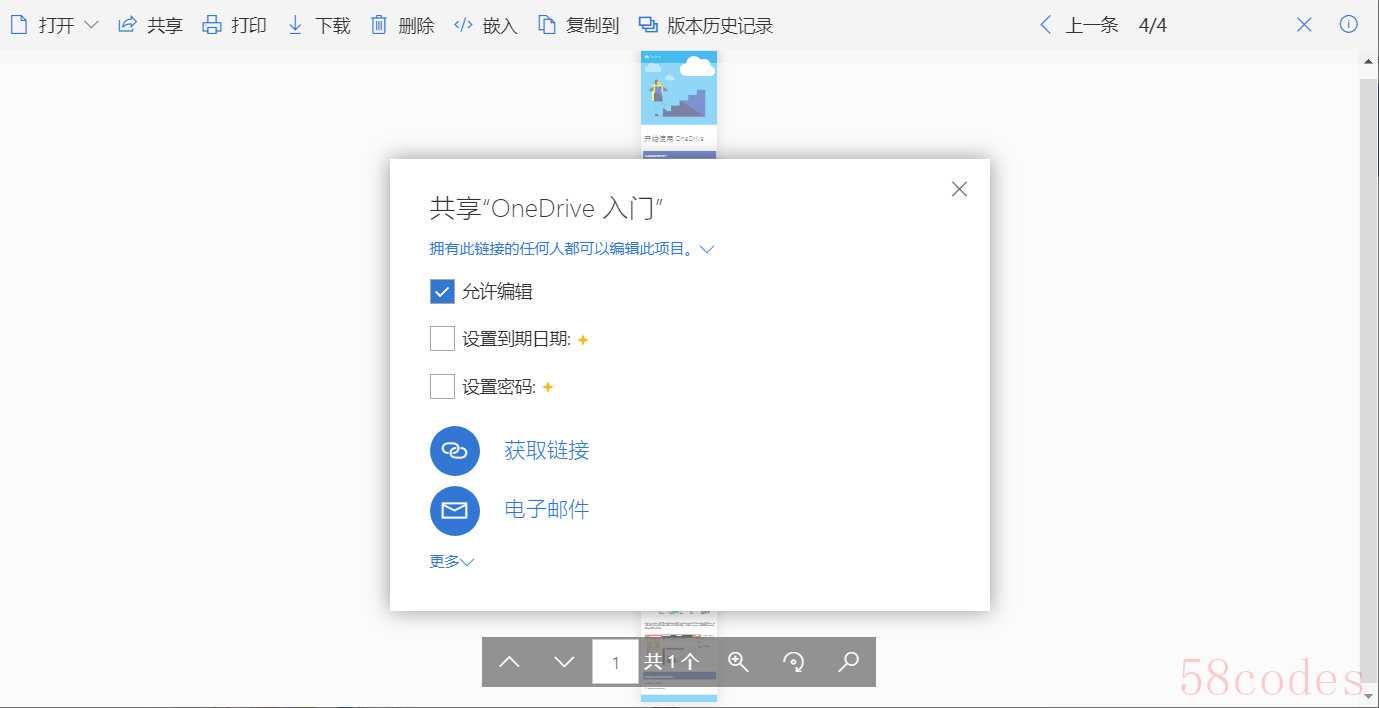Click the 打印 print toolbar button
This screenshot has width=1379, height=708.
click(x=234, y=25)
